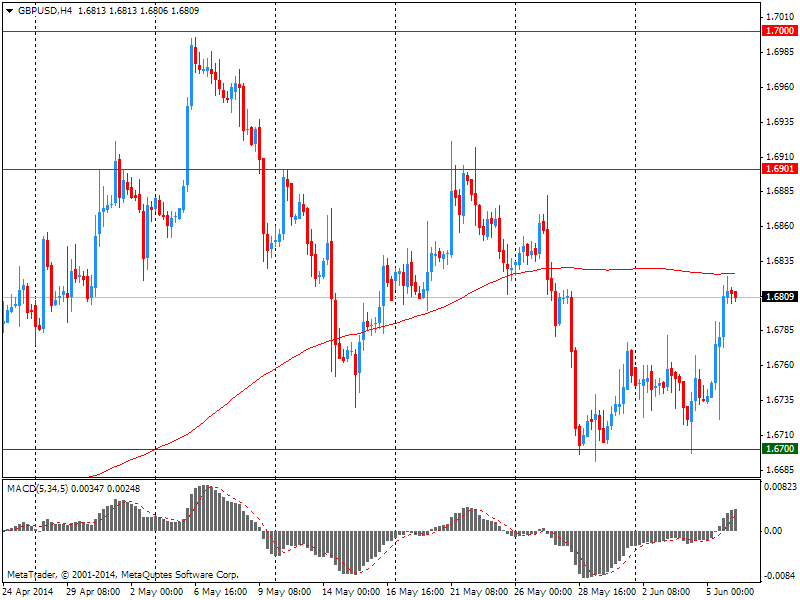Screen dimensions: 800x600
Task: Click the 1.6885 price scale value
Action: 781,191
